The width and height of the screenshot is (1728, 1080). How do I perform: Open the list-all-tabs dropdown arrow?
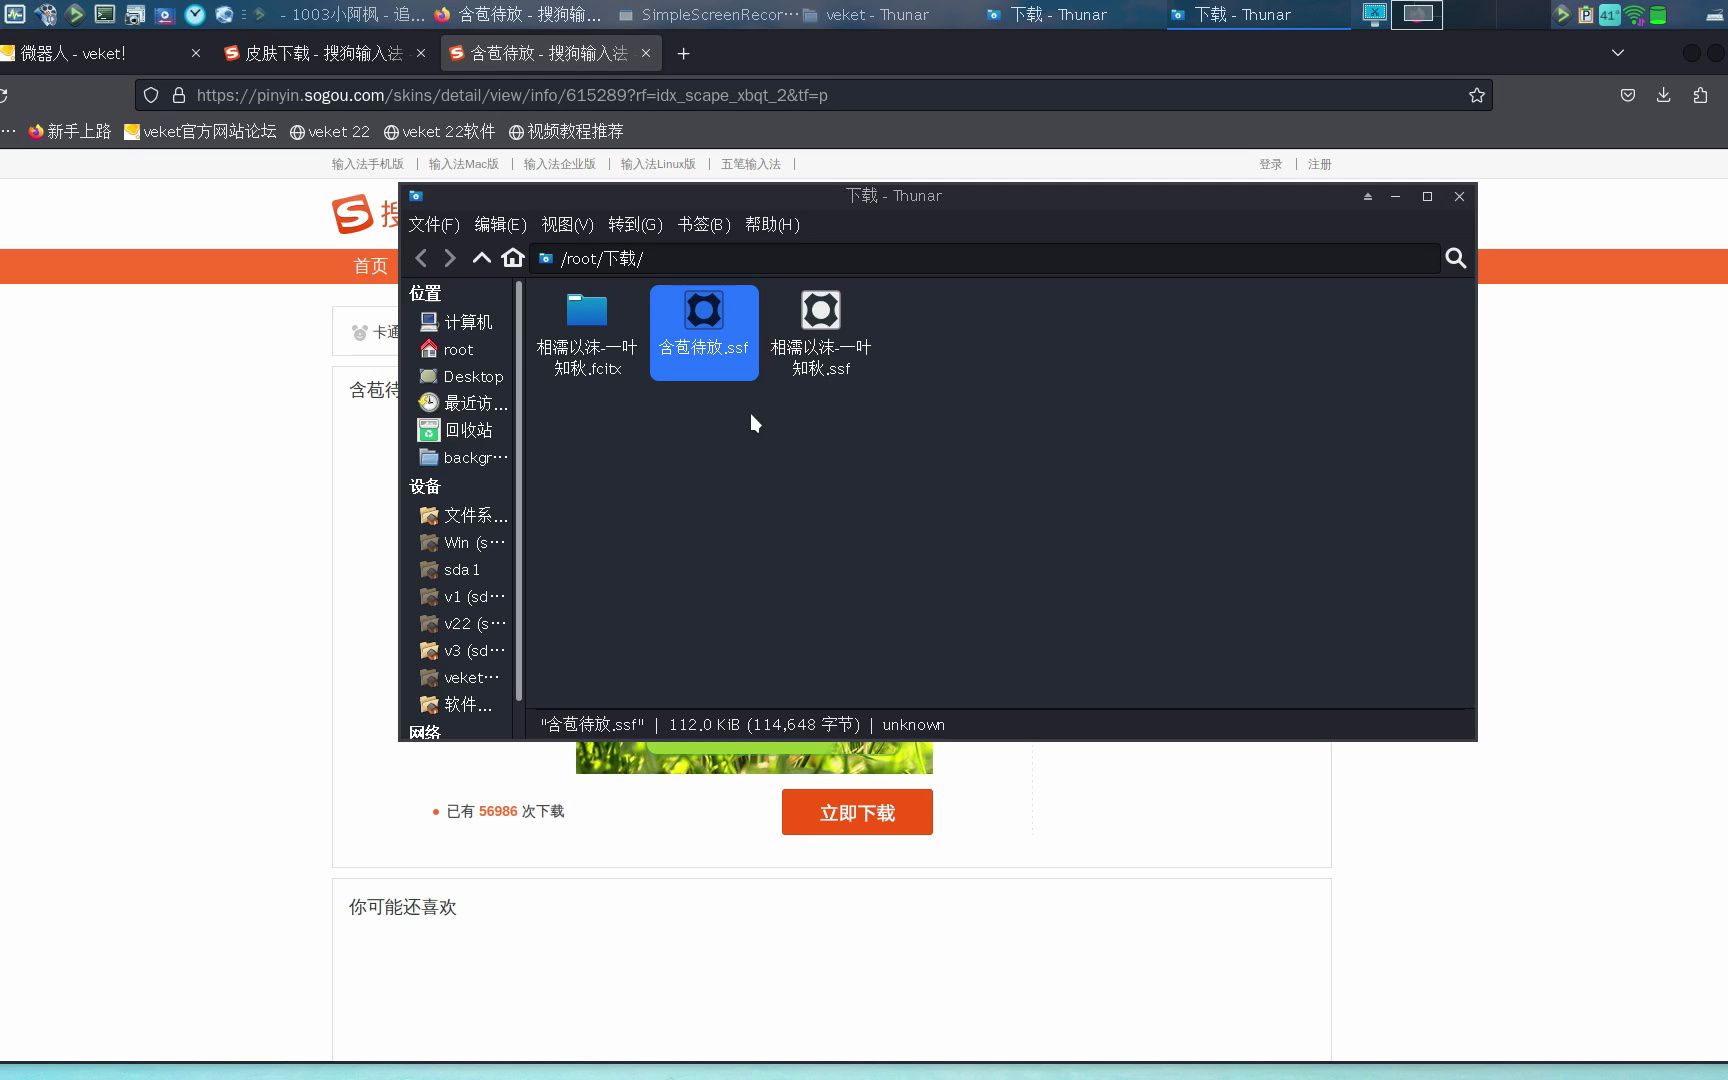click(1618, 53)
